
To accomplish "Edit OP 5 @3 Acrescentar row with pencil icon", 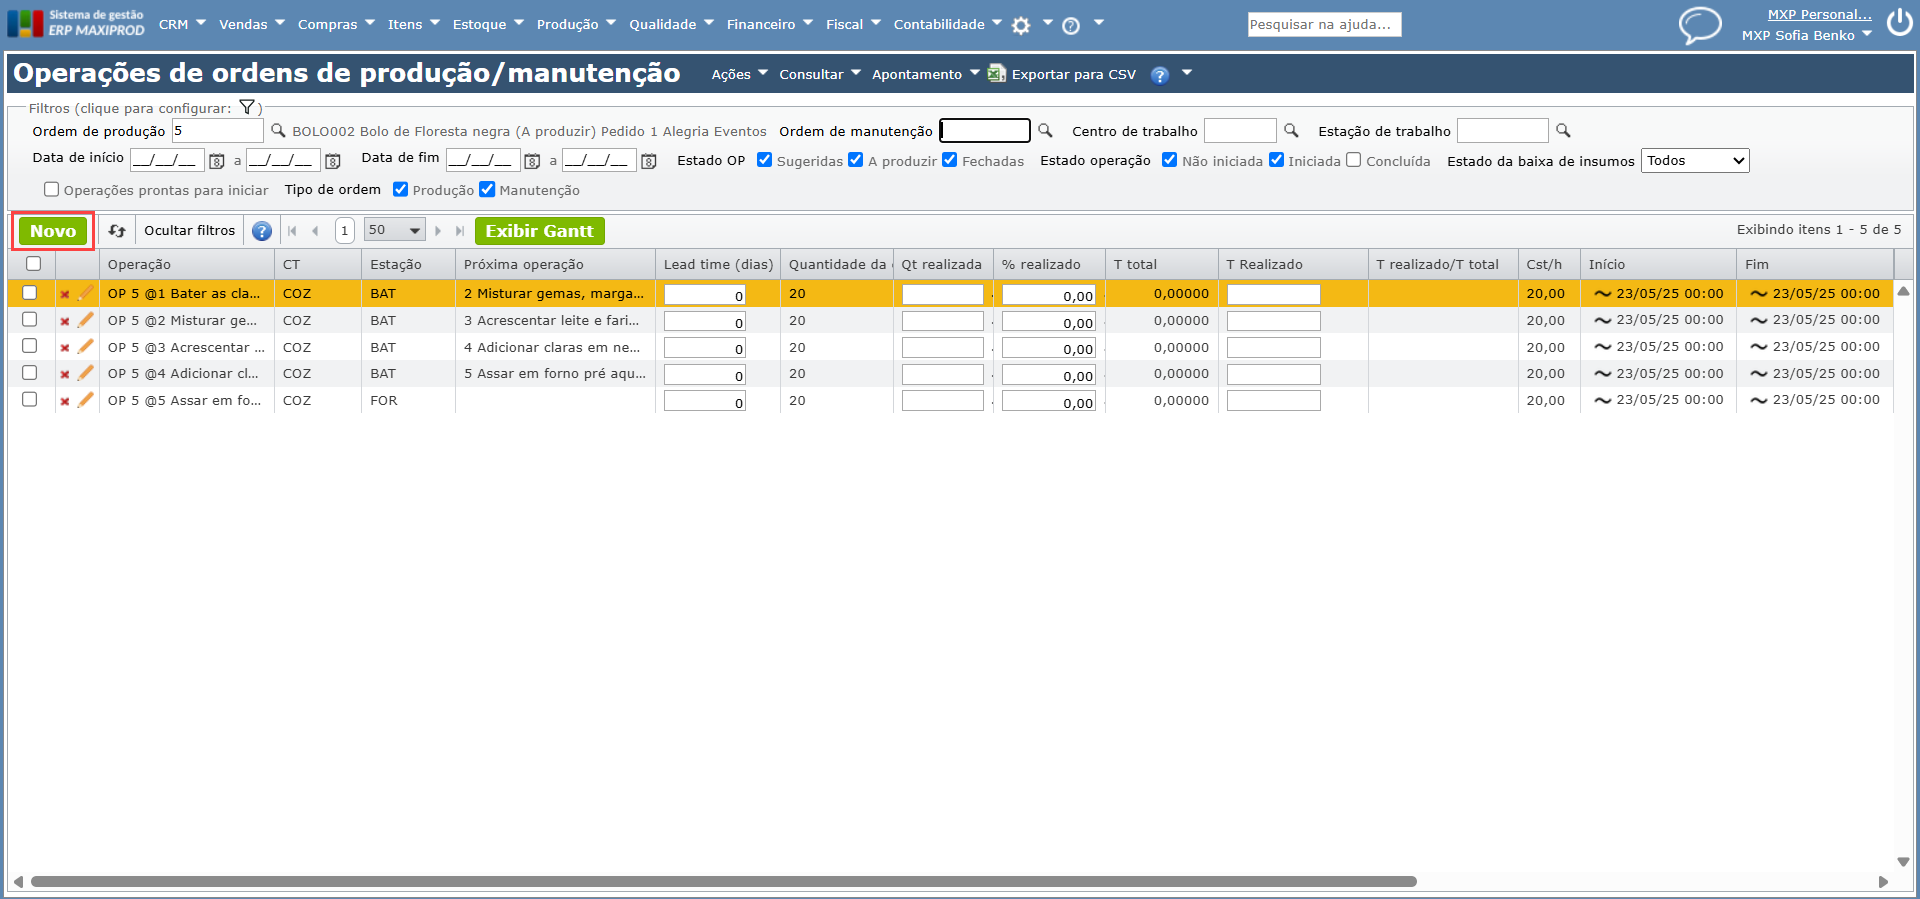I will pos(86,347).
